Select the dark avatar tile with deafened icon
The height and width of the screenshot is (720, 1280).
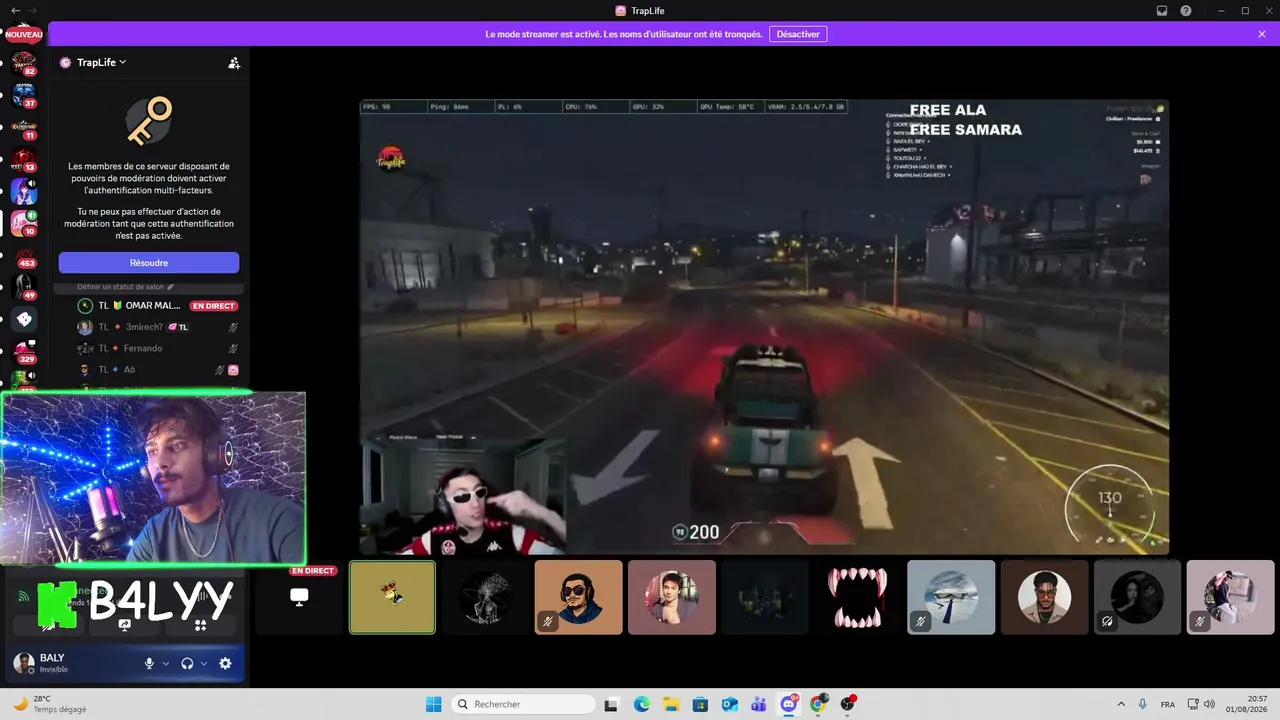click(1137, 597)
